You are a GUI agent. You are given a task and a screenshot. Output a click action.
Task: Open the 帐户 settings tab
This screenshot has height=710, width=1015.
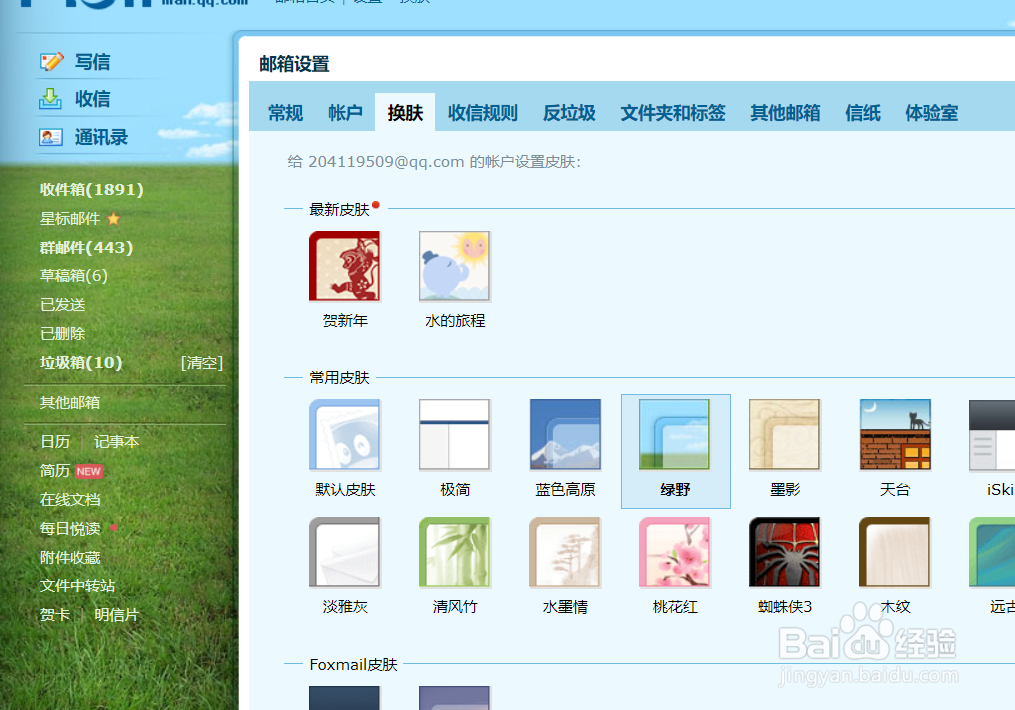click(345, 113)
